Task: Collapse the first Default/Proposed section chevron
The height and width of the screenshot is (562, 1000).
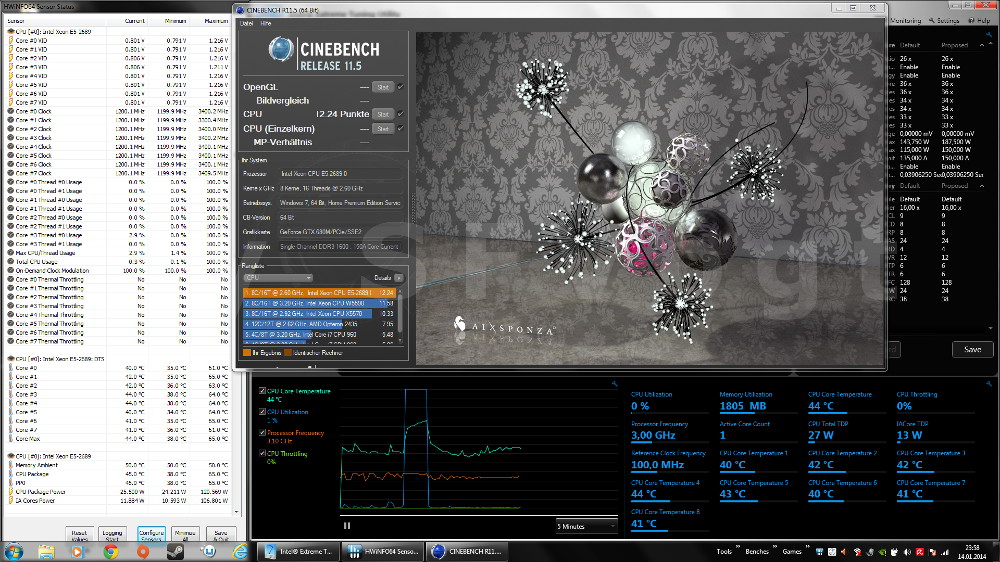Action: tap(982, 45)
